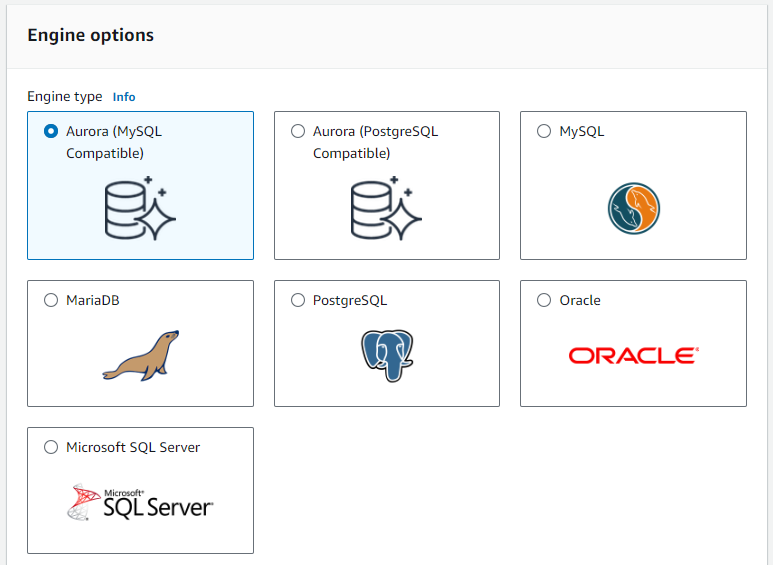This screenshot has width=773, height=565.
Task: Open the Info link beside Engine type
Action: point(124,97)
